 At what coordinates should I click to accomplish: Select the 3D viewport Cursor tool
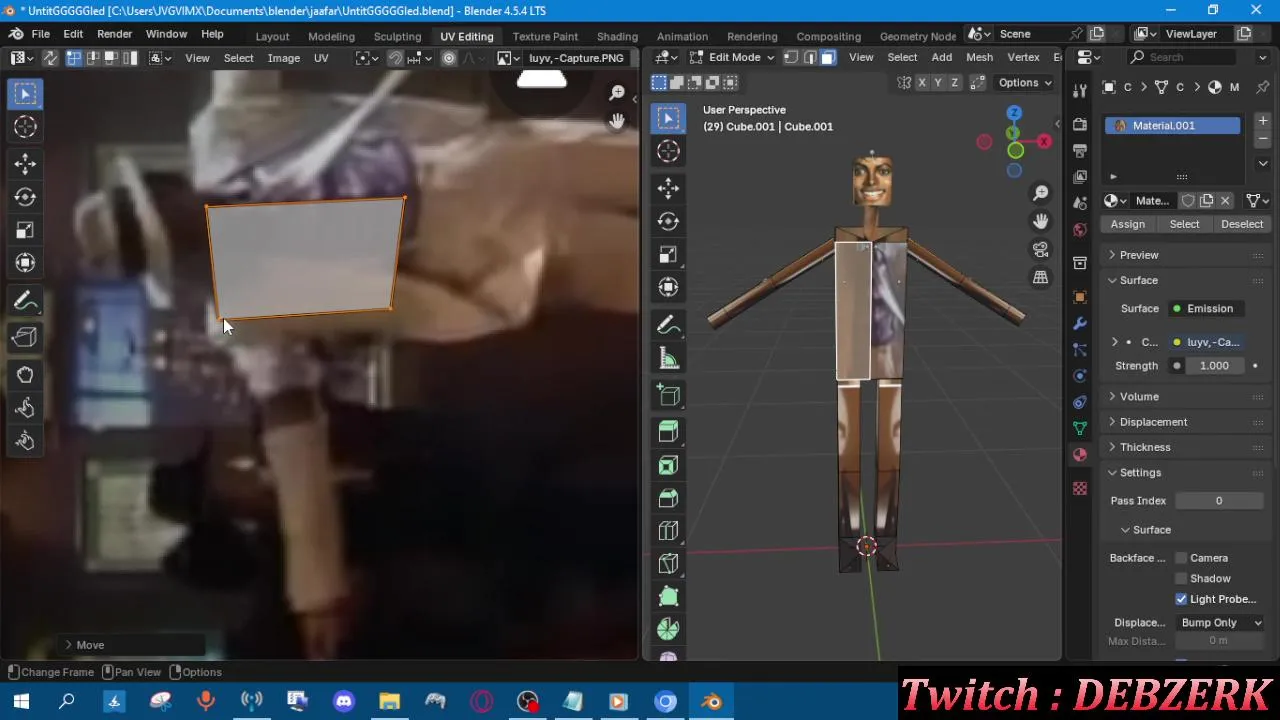click(668, 151)
